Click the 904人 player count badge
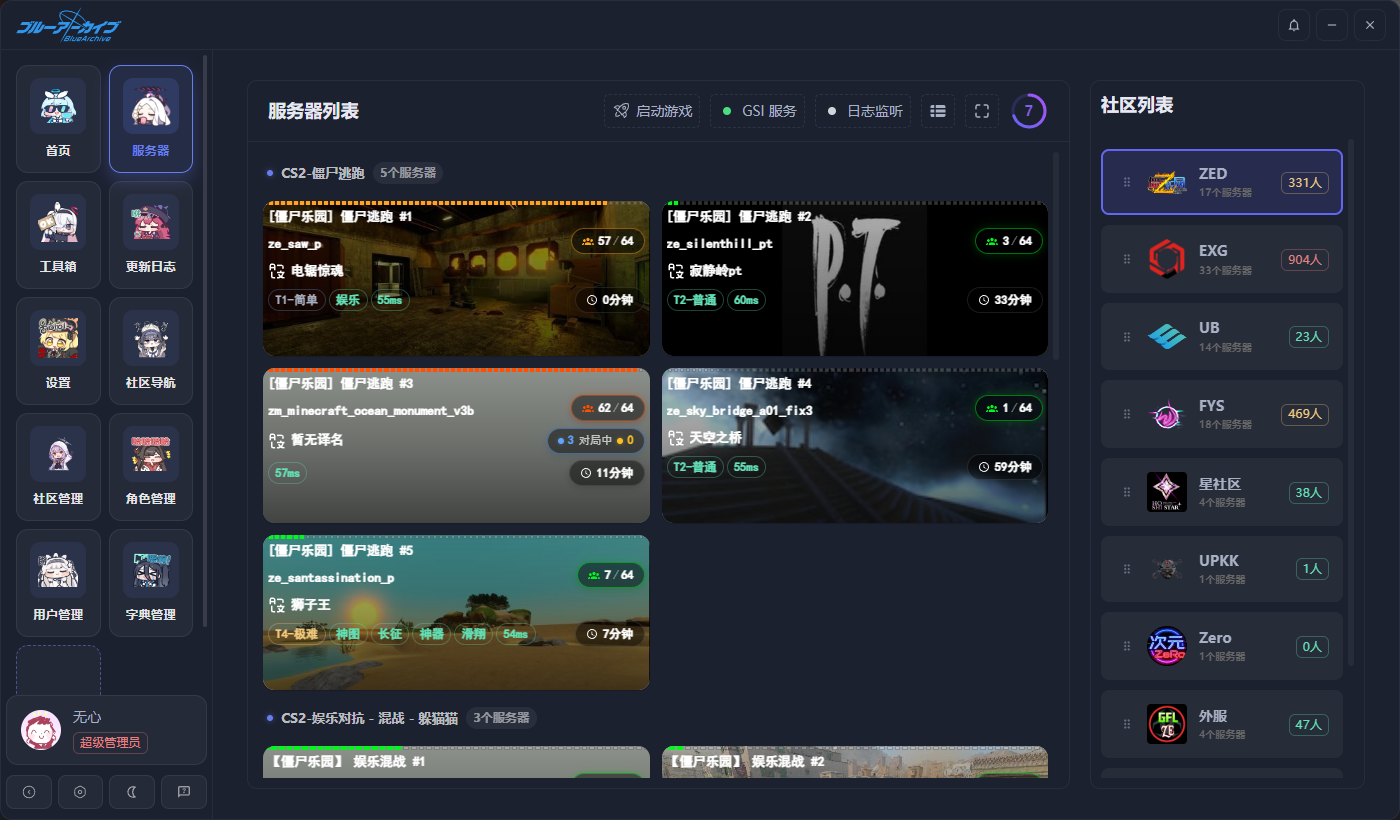The width and height of the screenshot is (1400, 820). pos(1305,260)
